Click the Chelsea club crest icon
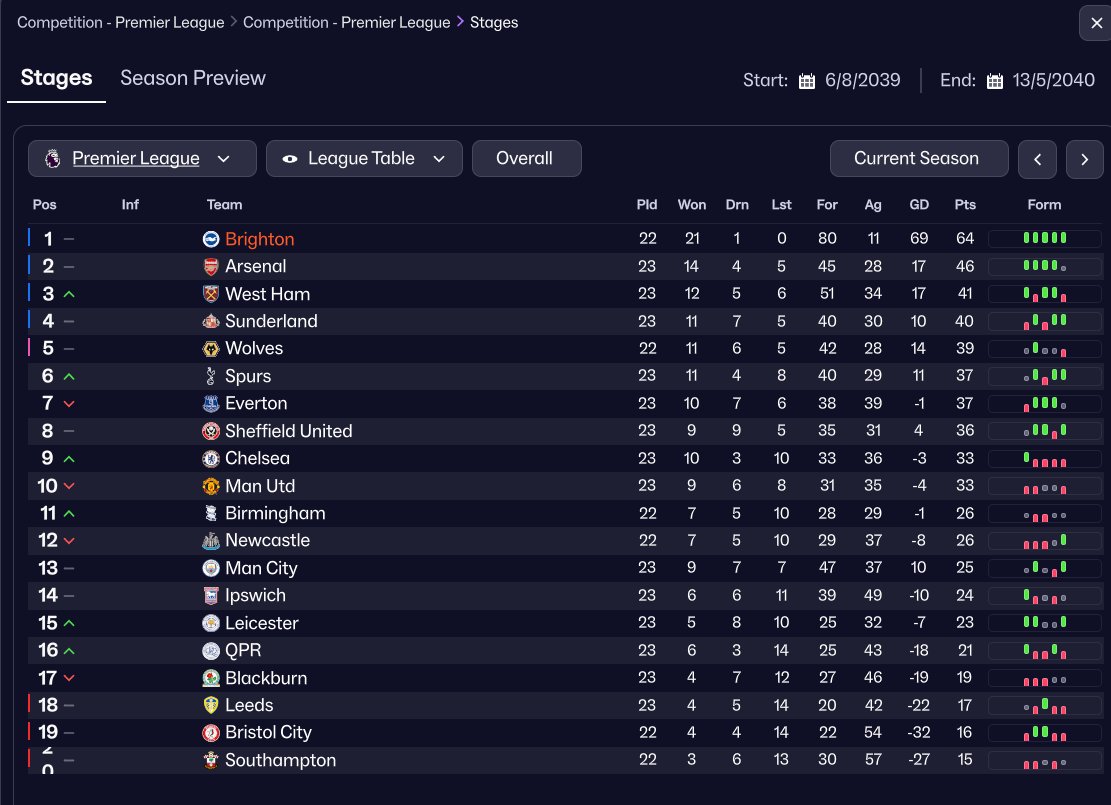This screenshot has height=805, width=1111. [211, 459]
